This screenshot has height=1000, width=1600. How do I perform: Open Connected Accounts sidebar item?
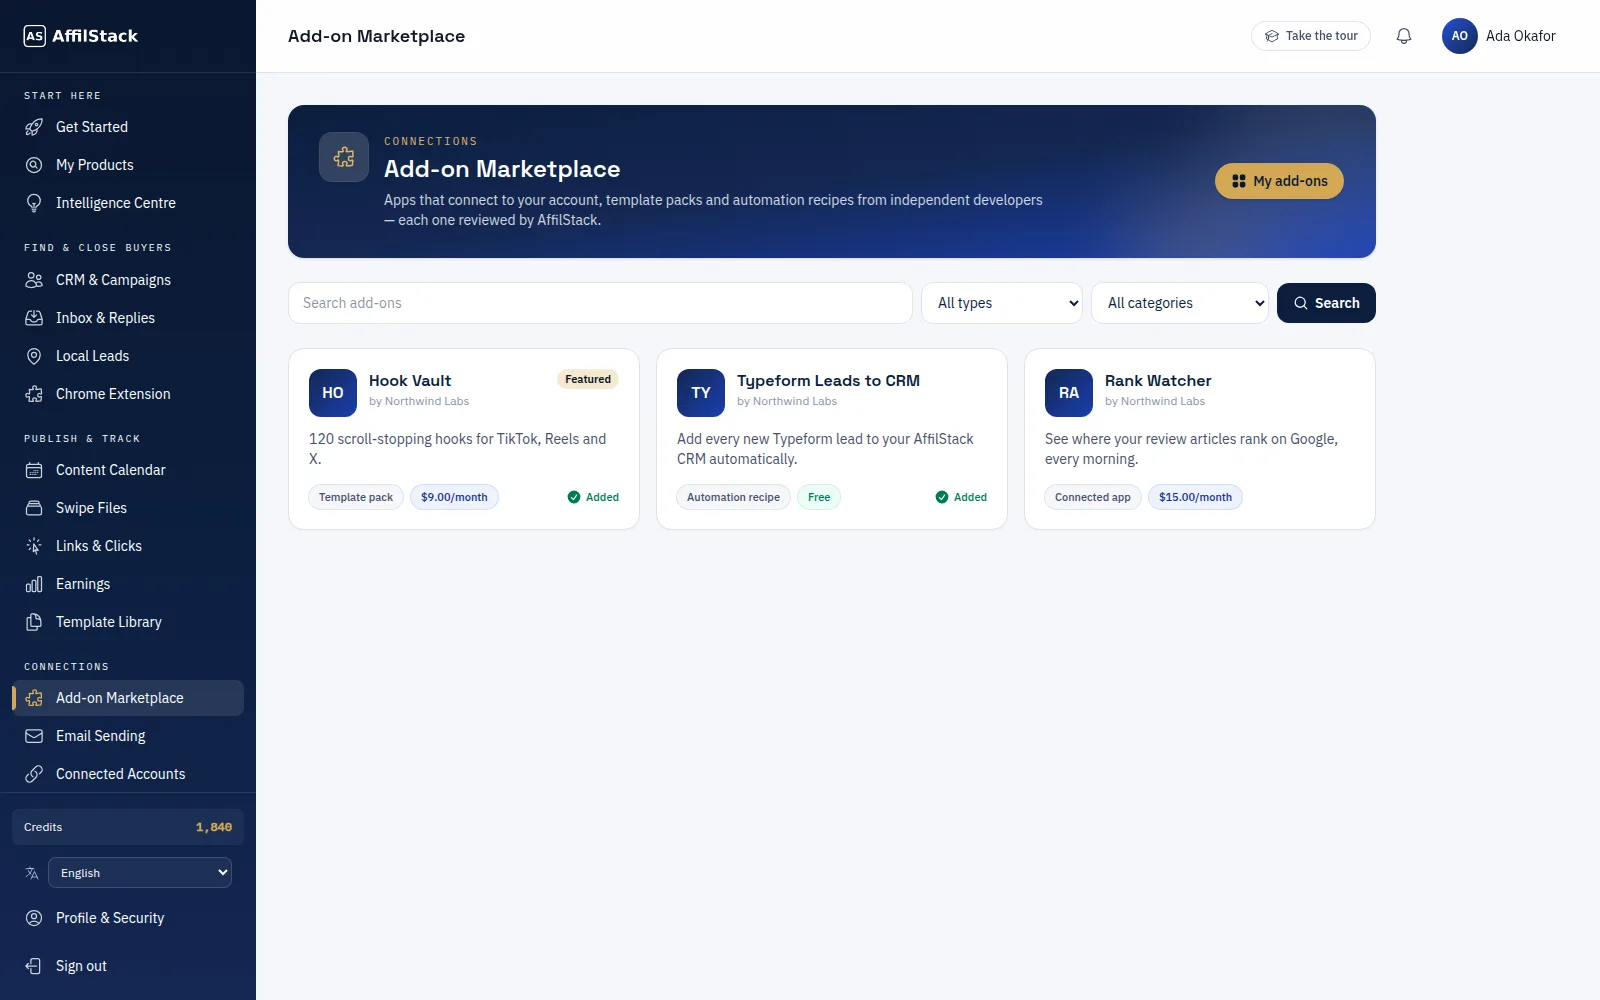click(128, 774)
